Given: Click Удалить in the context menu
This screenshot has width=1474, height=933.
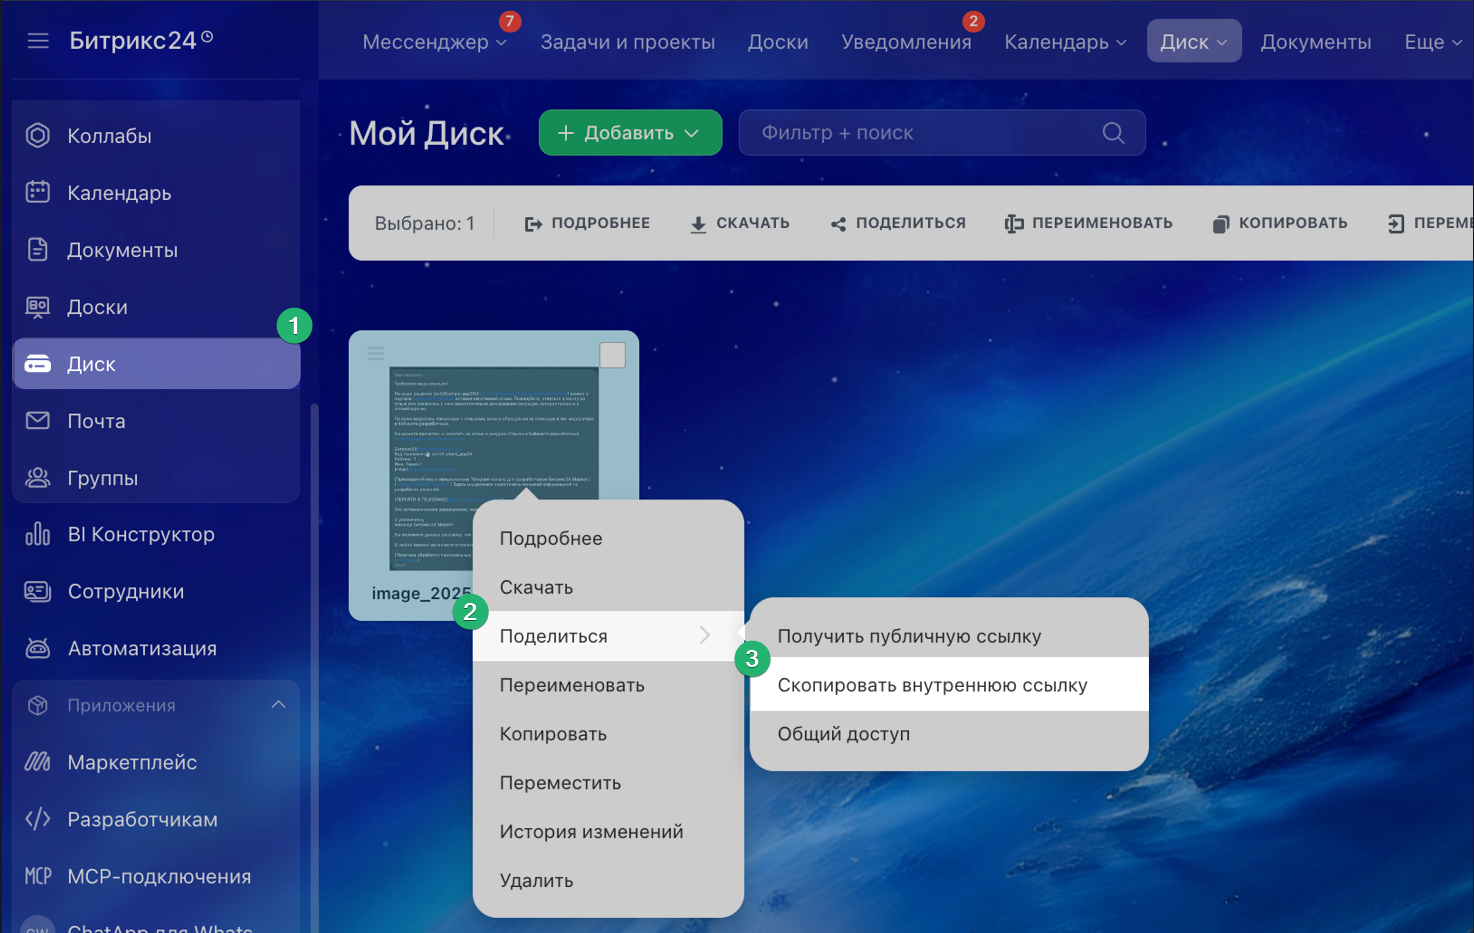Looking at the screenshot, I should [536, 881].
